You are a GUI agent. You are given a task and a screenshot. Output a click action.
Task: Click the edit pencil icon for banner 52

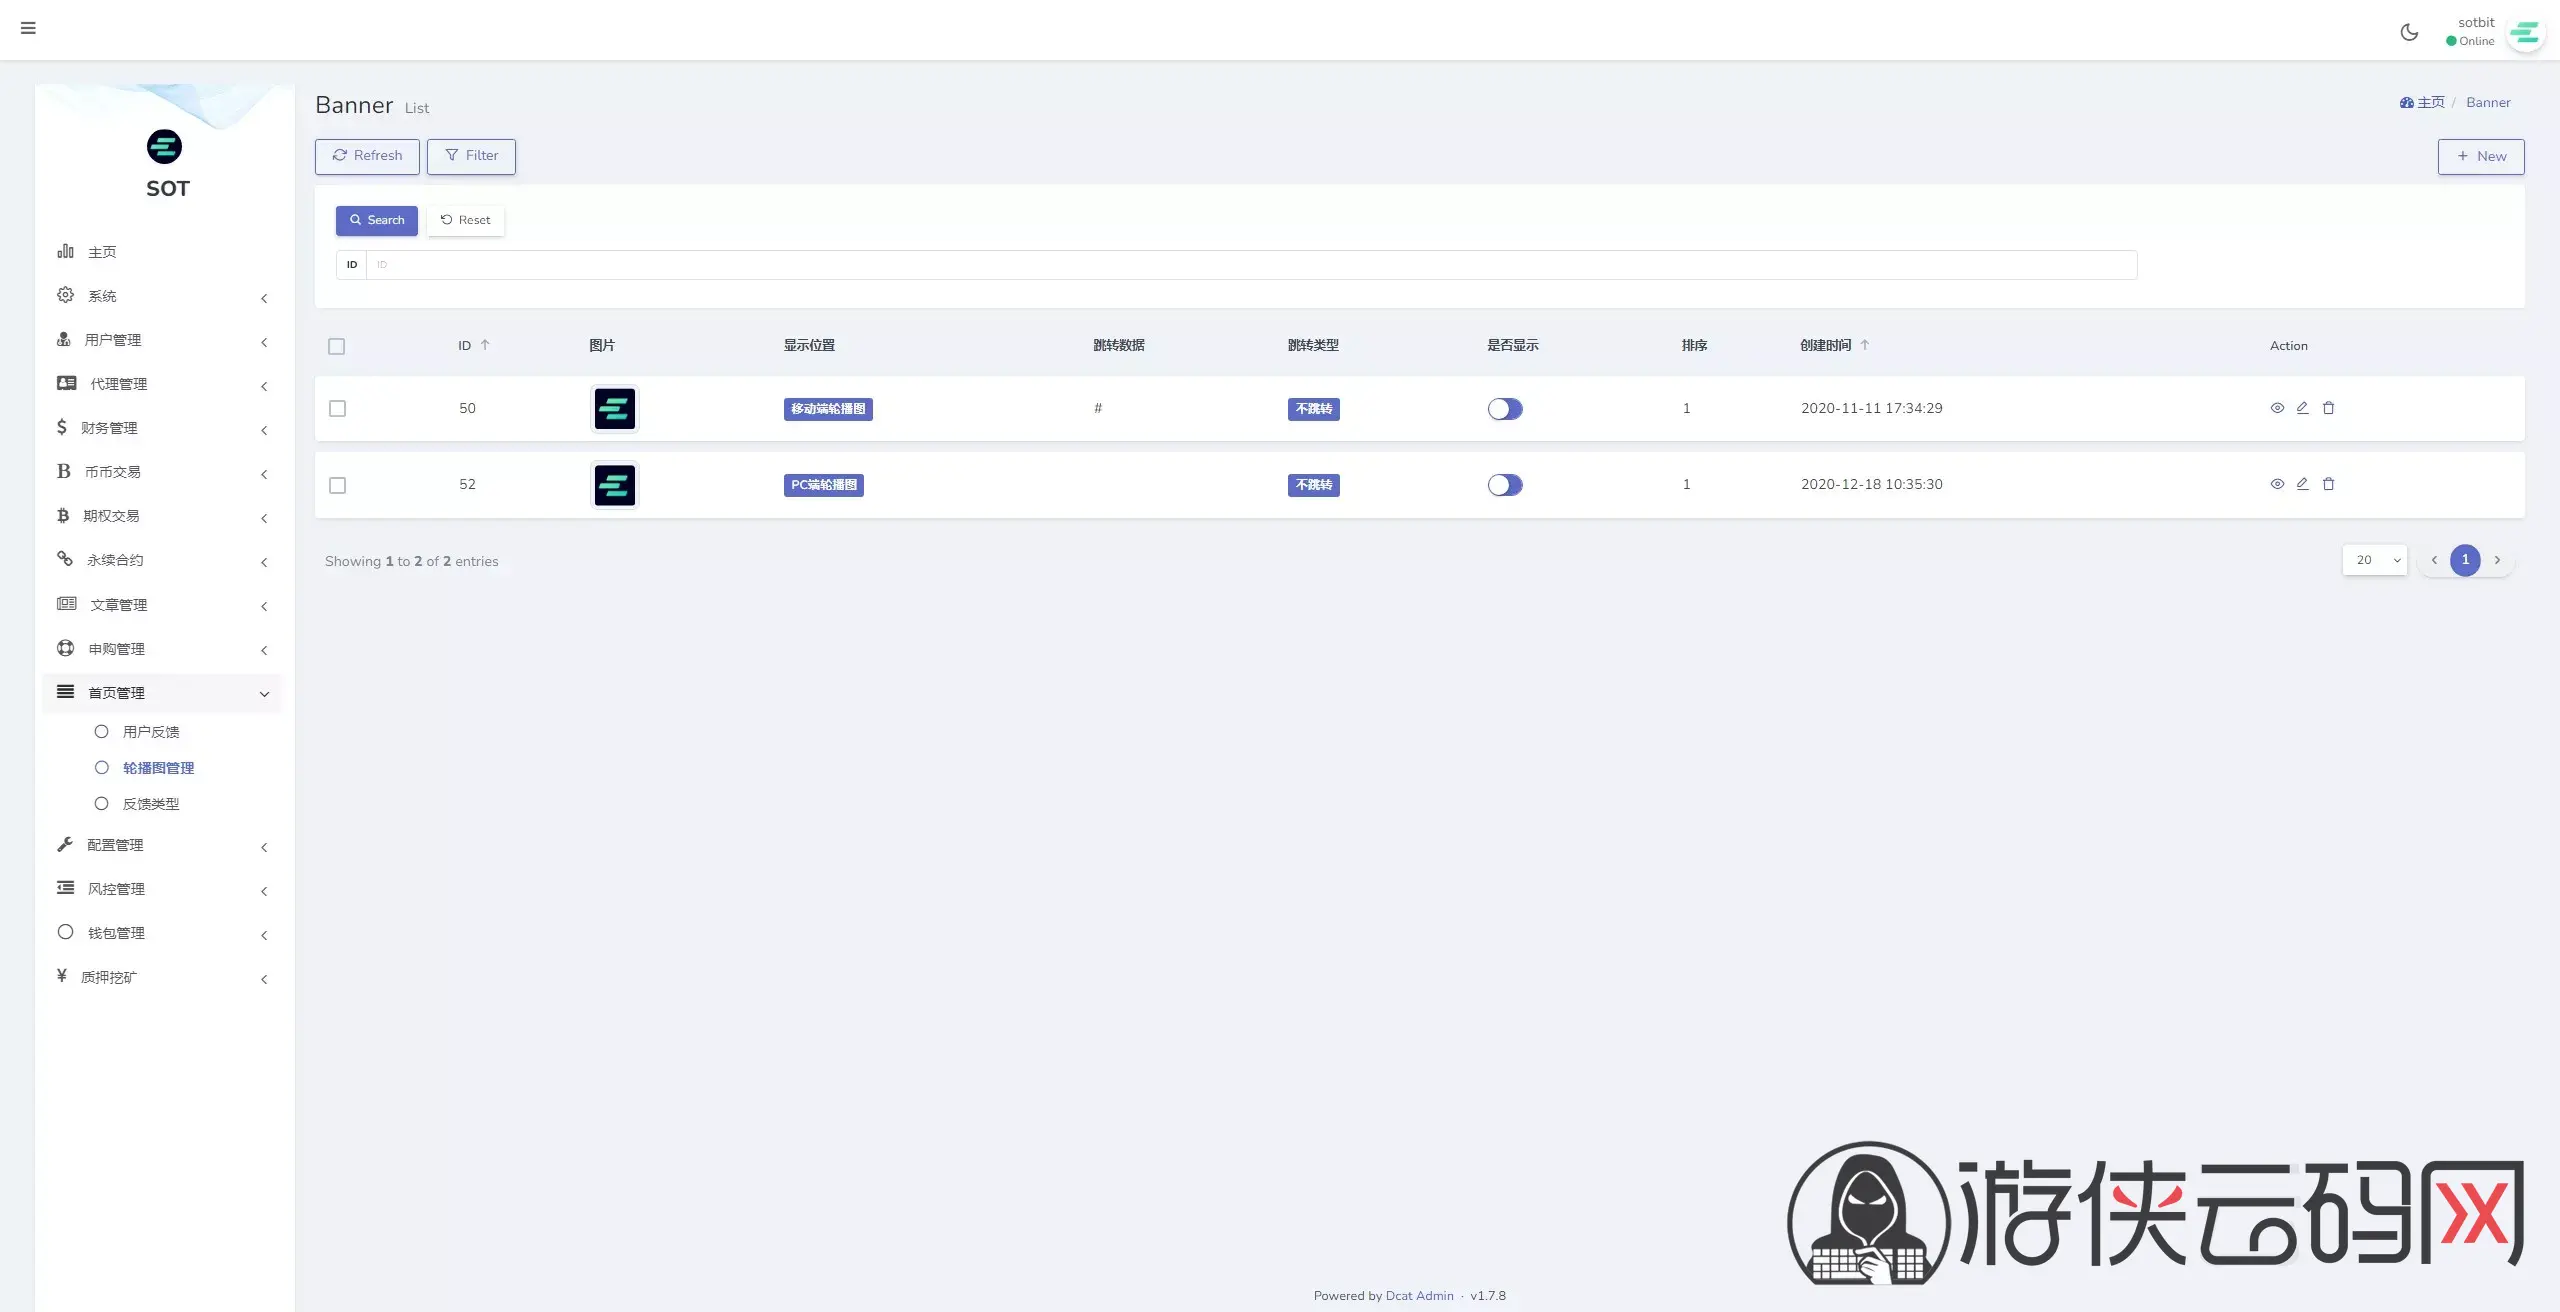2302,484
